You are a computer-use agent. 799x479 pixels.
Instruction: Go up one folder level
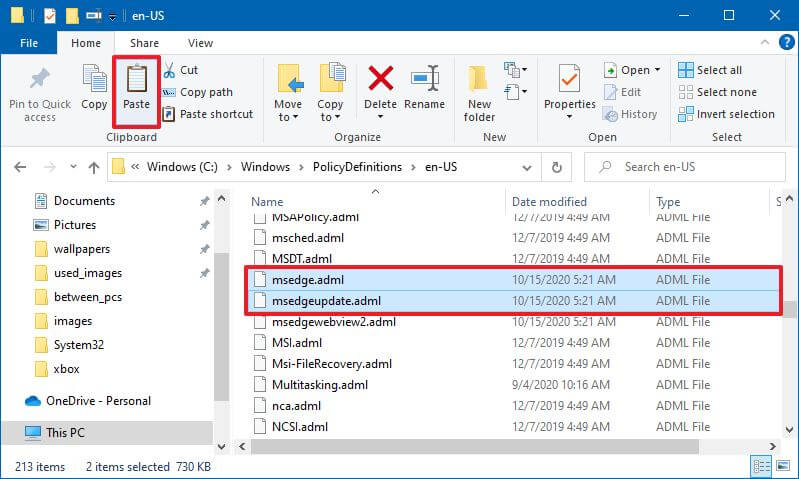94,167
